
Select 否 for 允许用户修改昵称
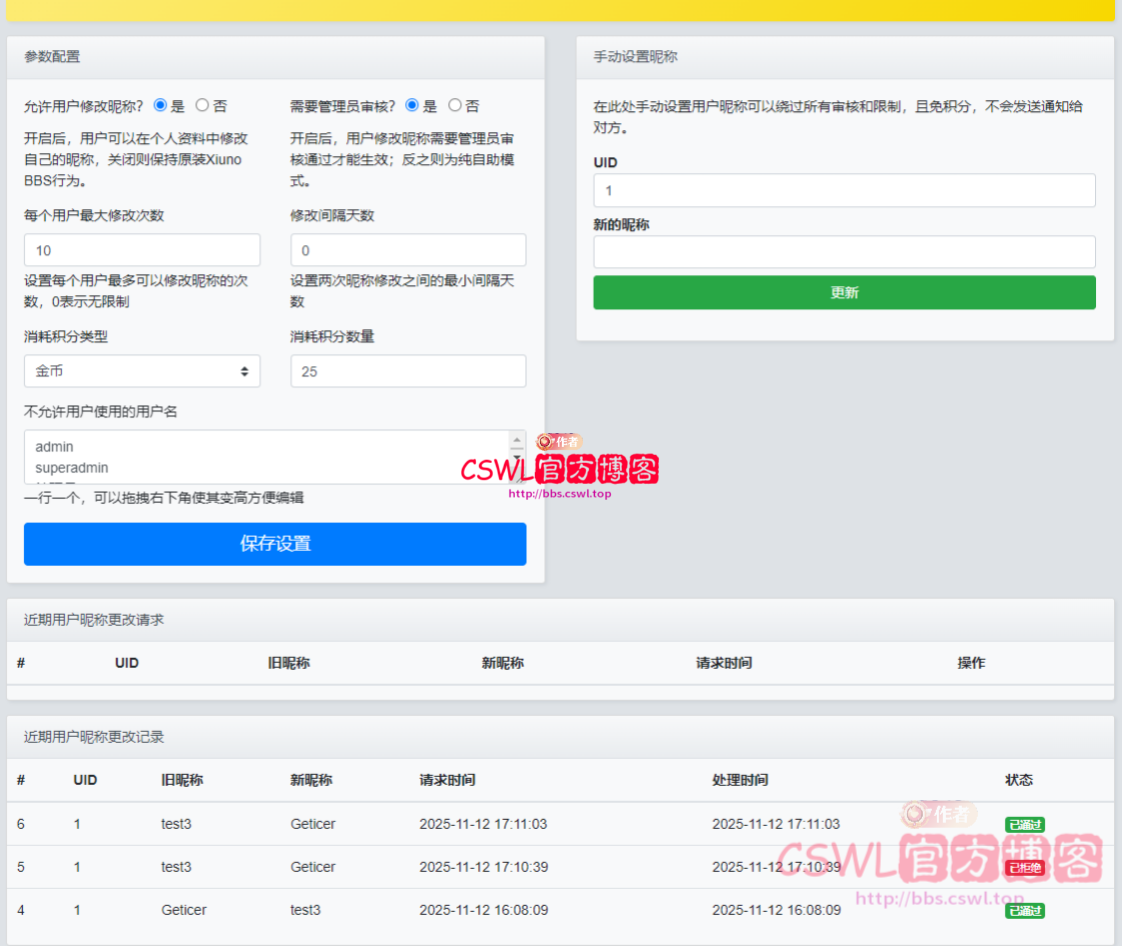pyautogui.click(x=200, y=106)
